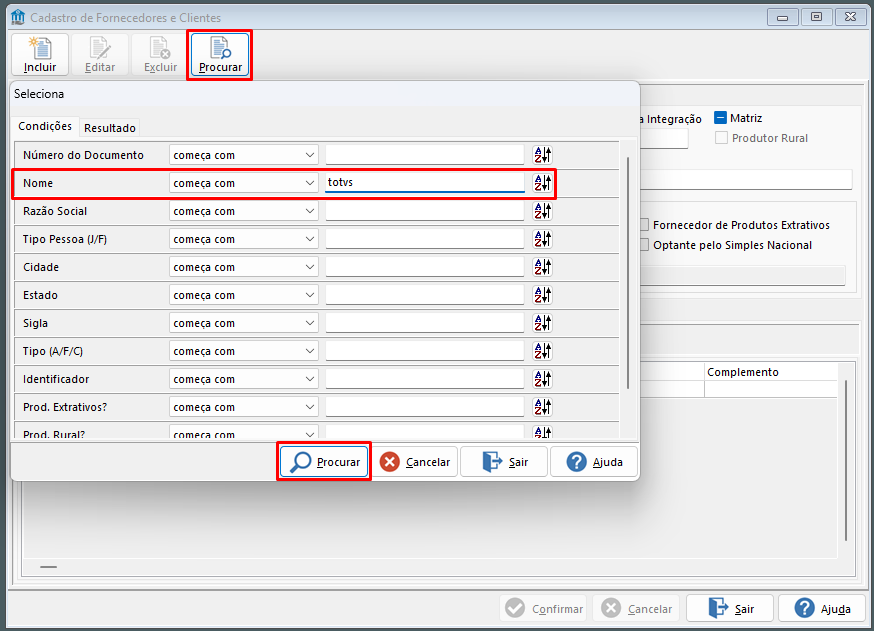Click the Identificador value field
This screenshot has width=874, height=631.
425,379
